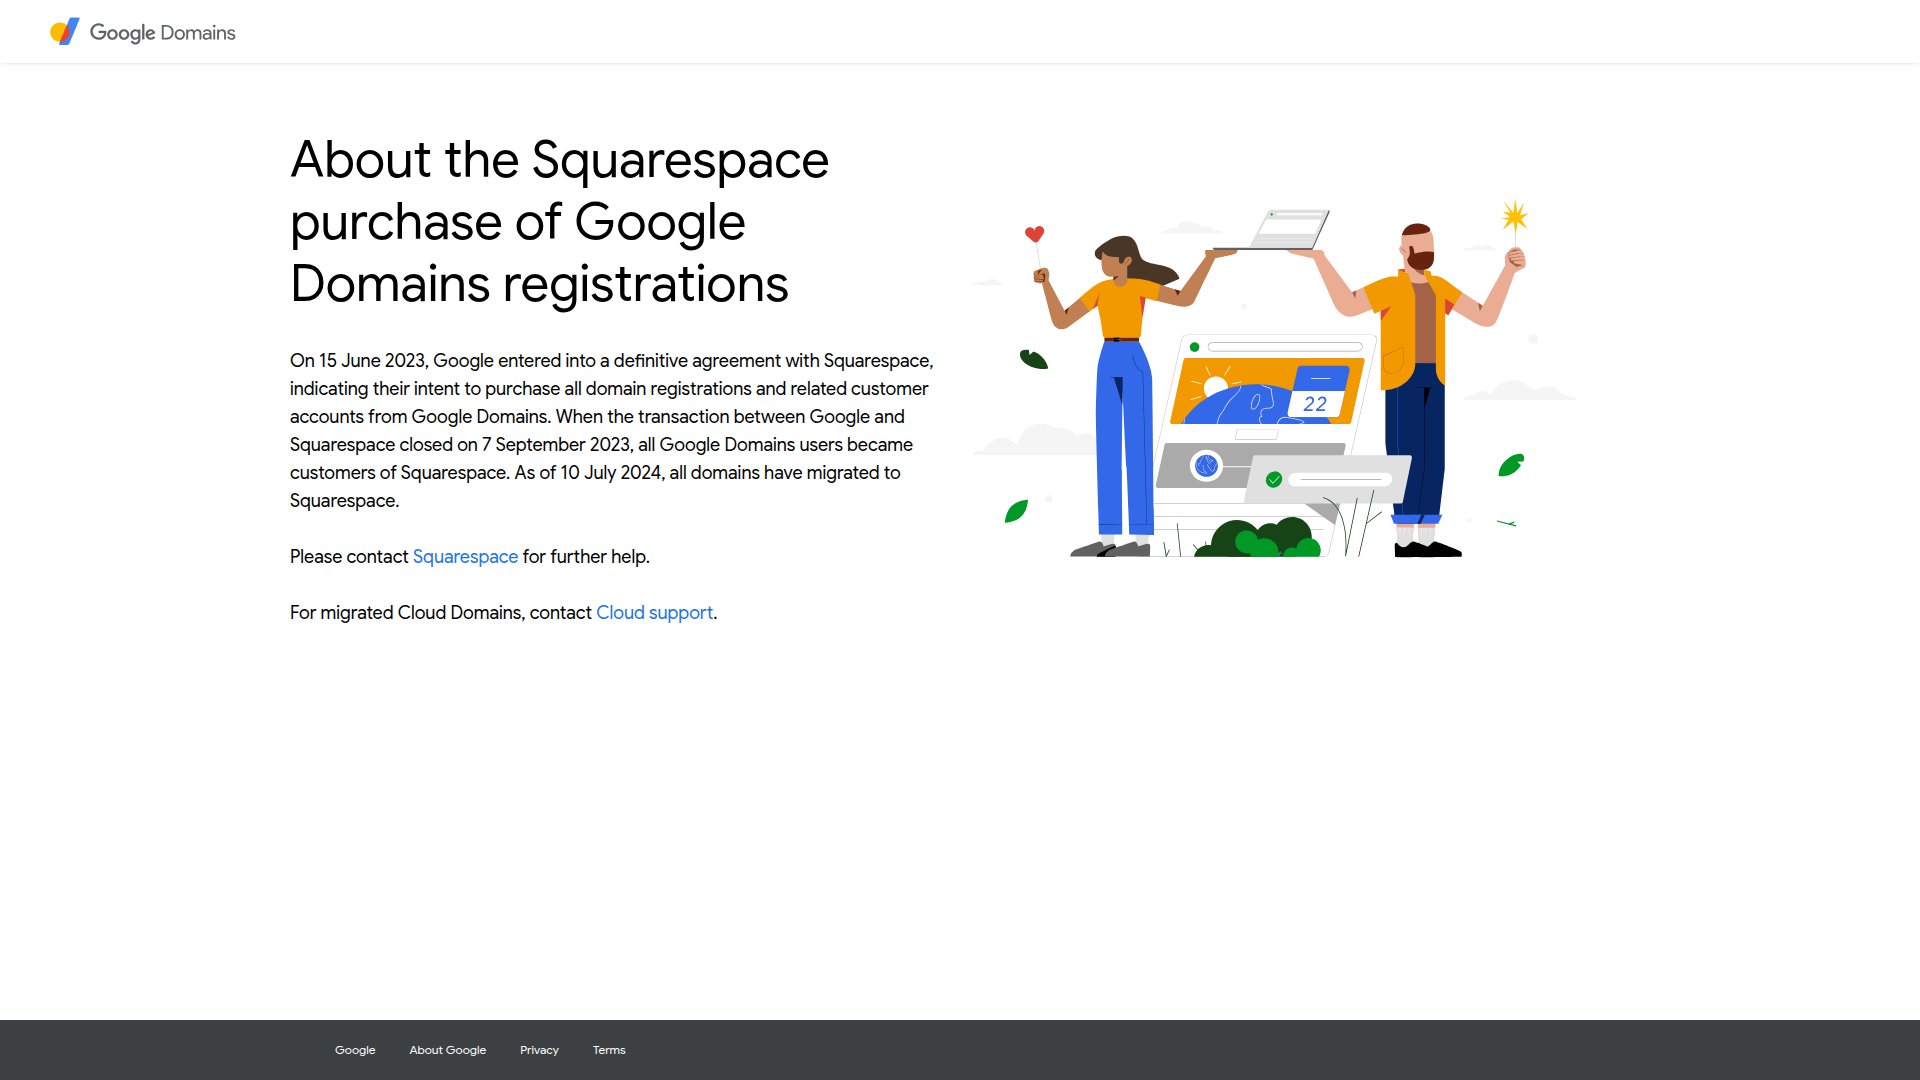Open the Squarespace contact link
Screen dimensions: 1920x1080
(x=465, y=557)
